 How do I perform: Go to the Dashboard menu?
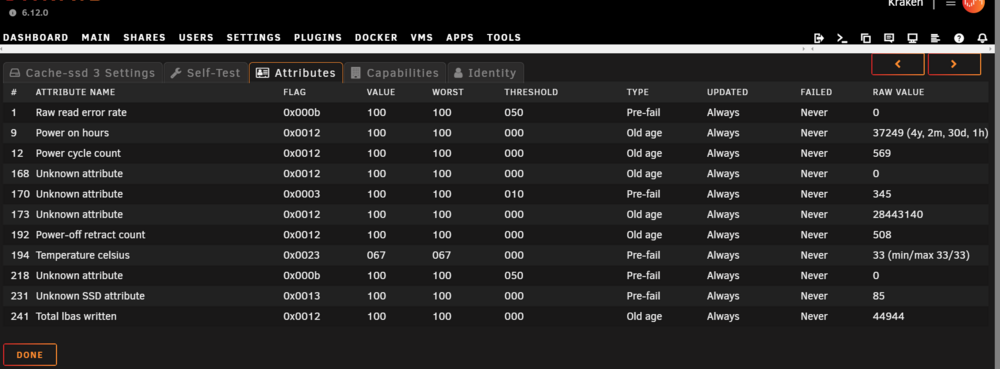[36, 38]
